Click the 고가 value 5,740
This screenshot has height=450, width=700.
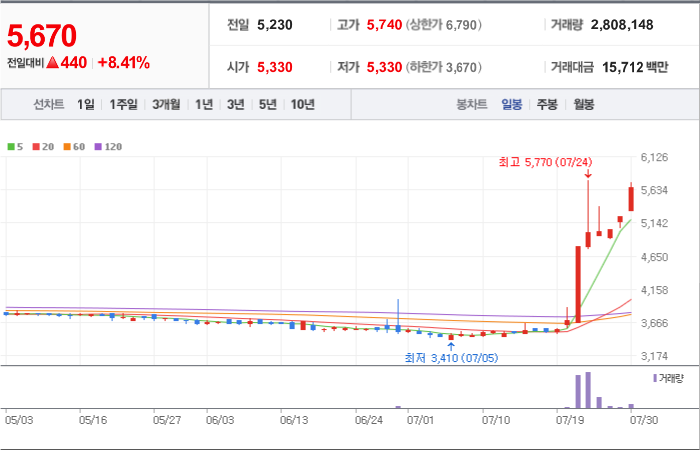(384, 25)
